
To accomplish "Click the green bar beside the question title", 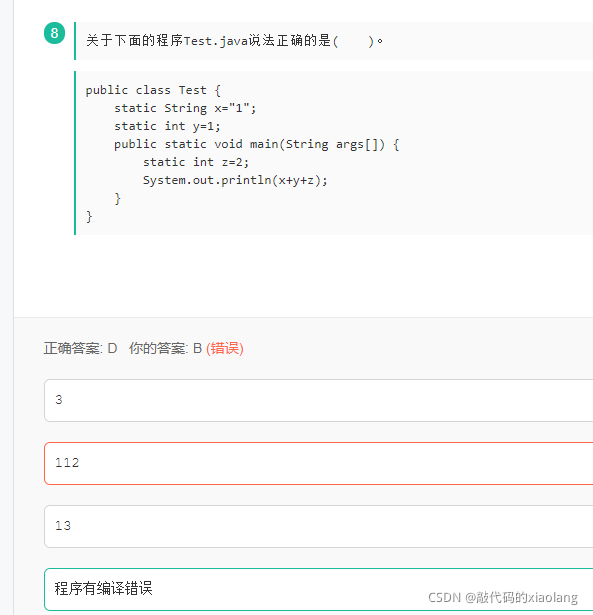I will pos(75,41).
